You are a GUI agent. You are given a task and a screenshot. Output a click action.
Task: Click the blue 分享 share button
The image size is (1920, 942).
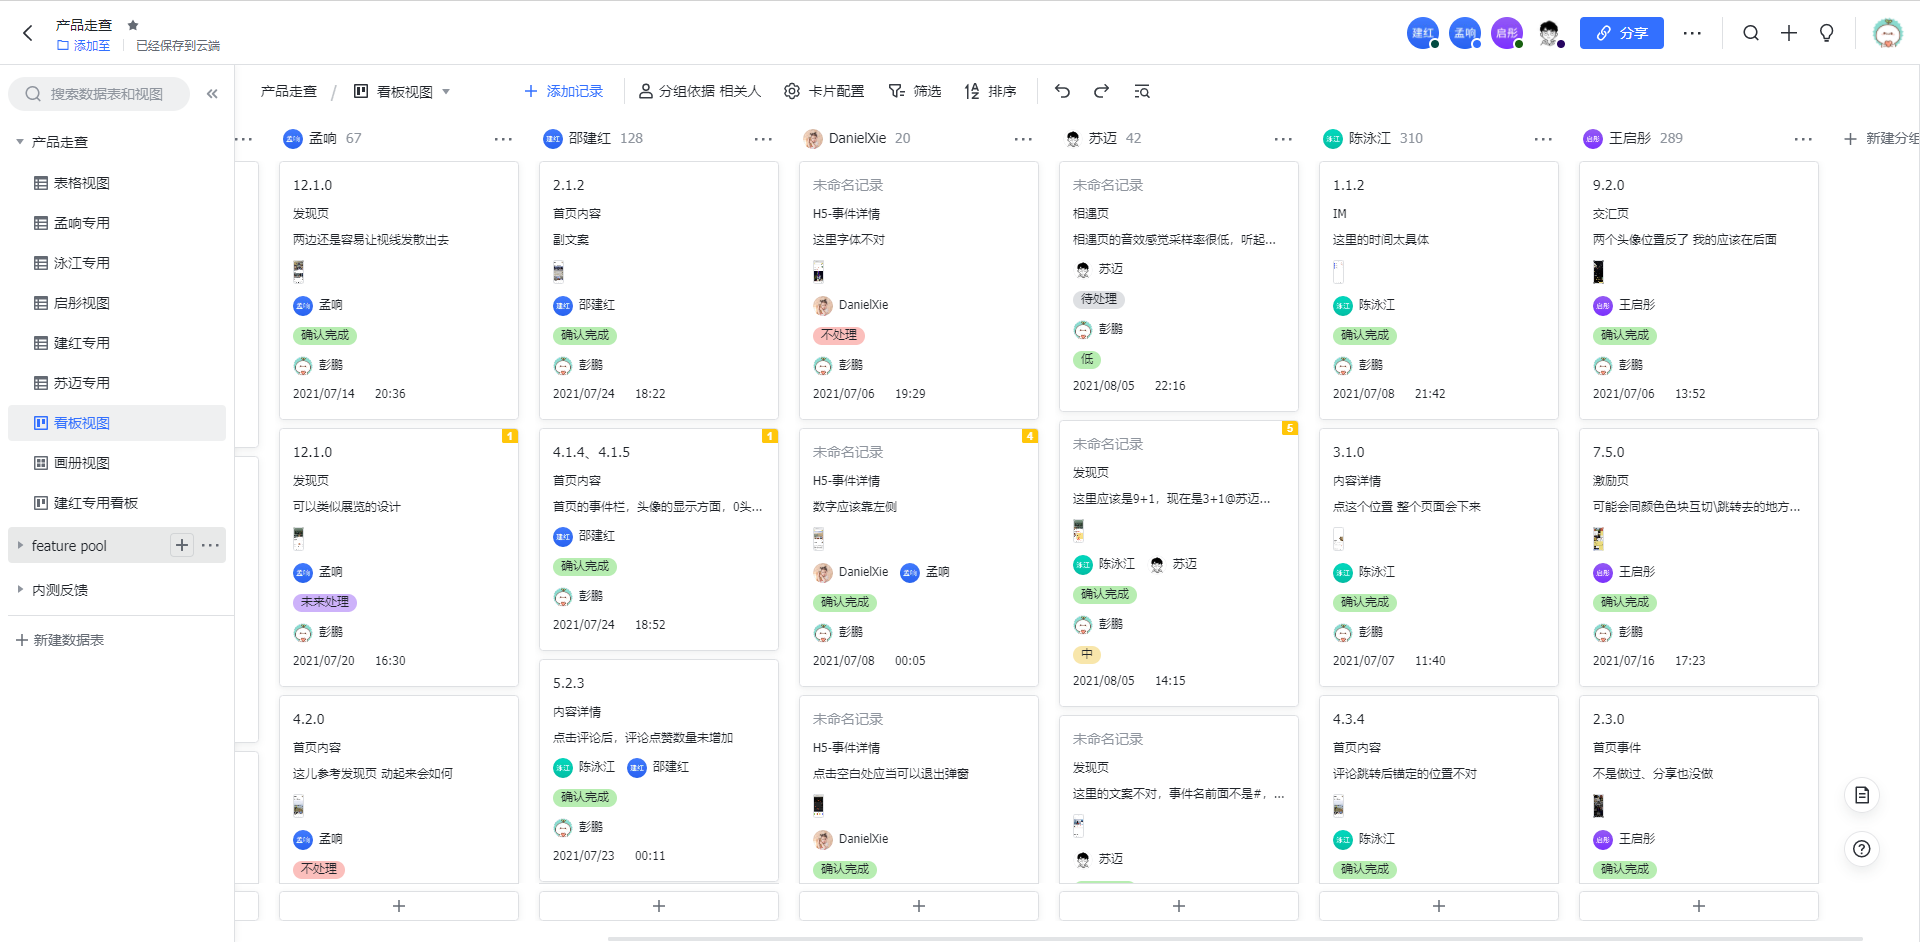tap(1621, 33)
